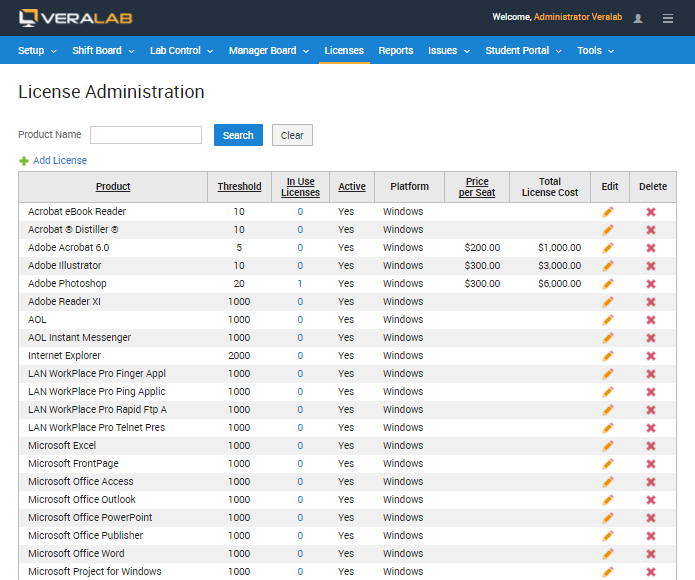Image resolution: width=695 pixels, height=580 pixels.
Task: Expand the Manager Board menu
Action: tap(269, 51)
